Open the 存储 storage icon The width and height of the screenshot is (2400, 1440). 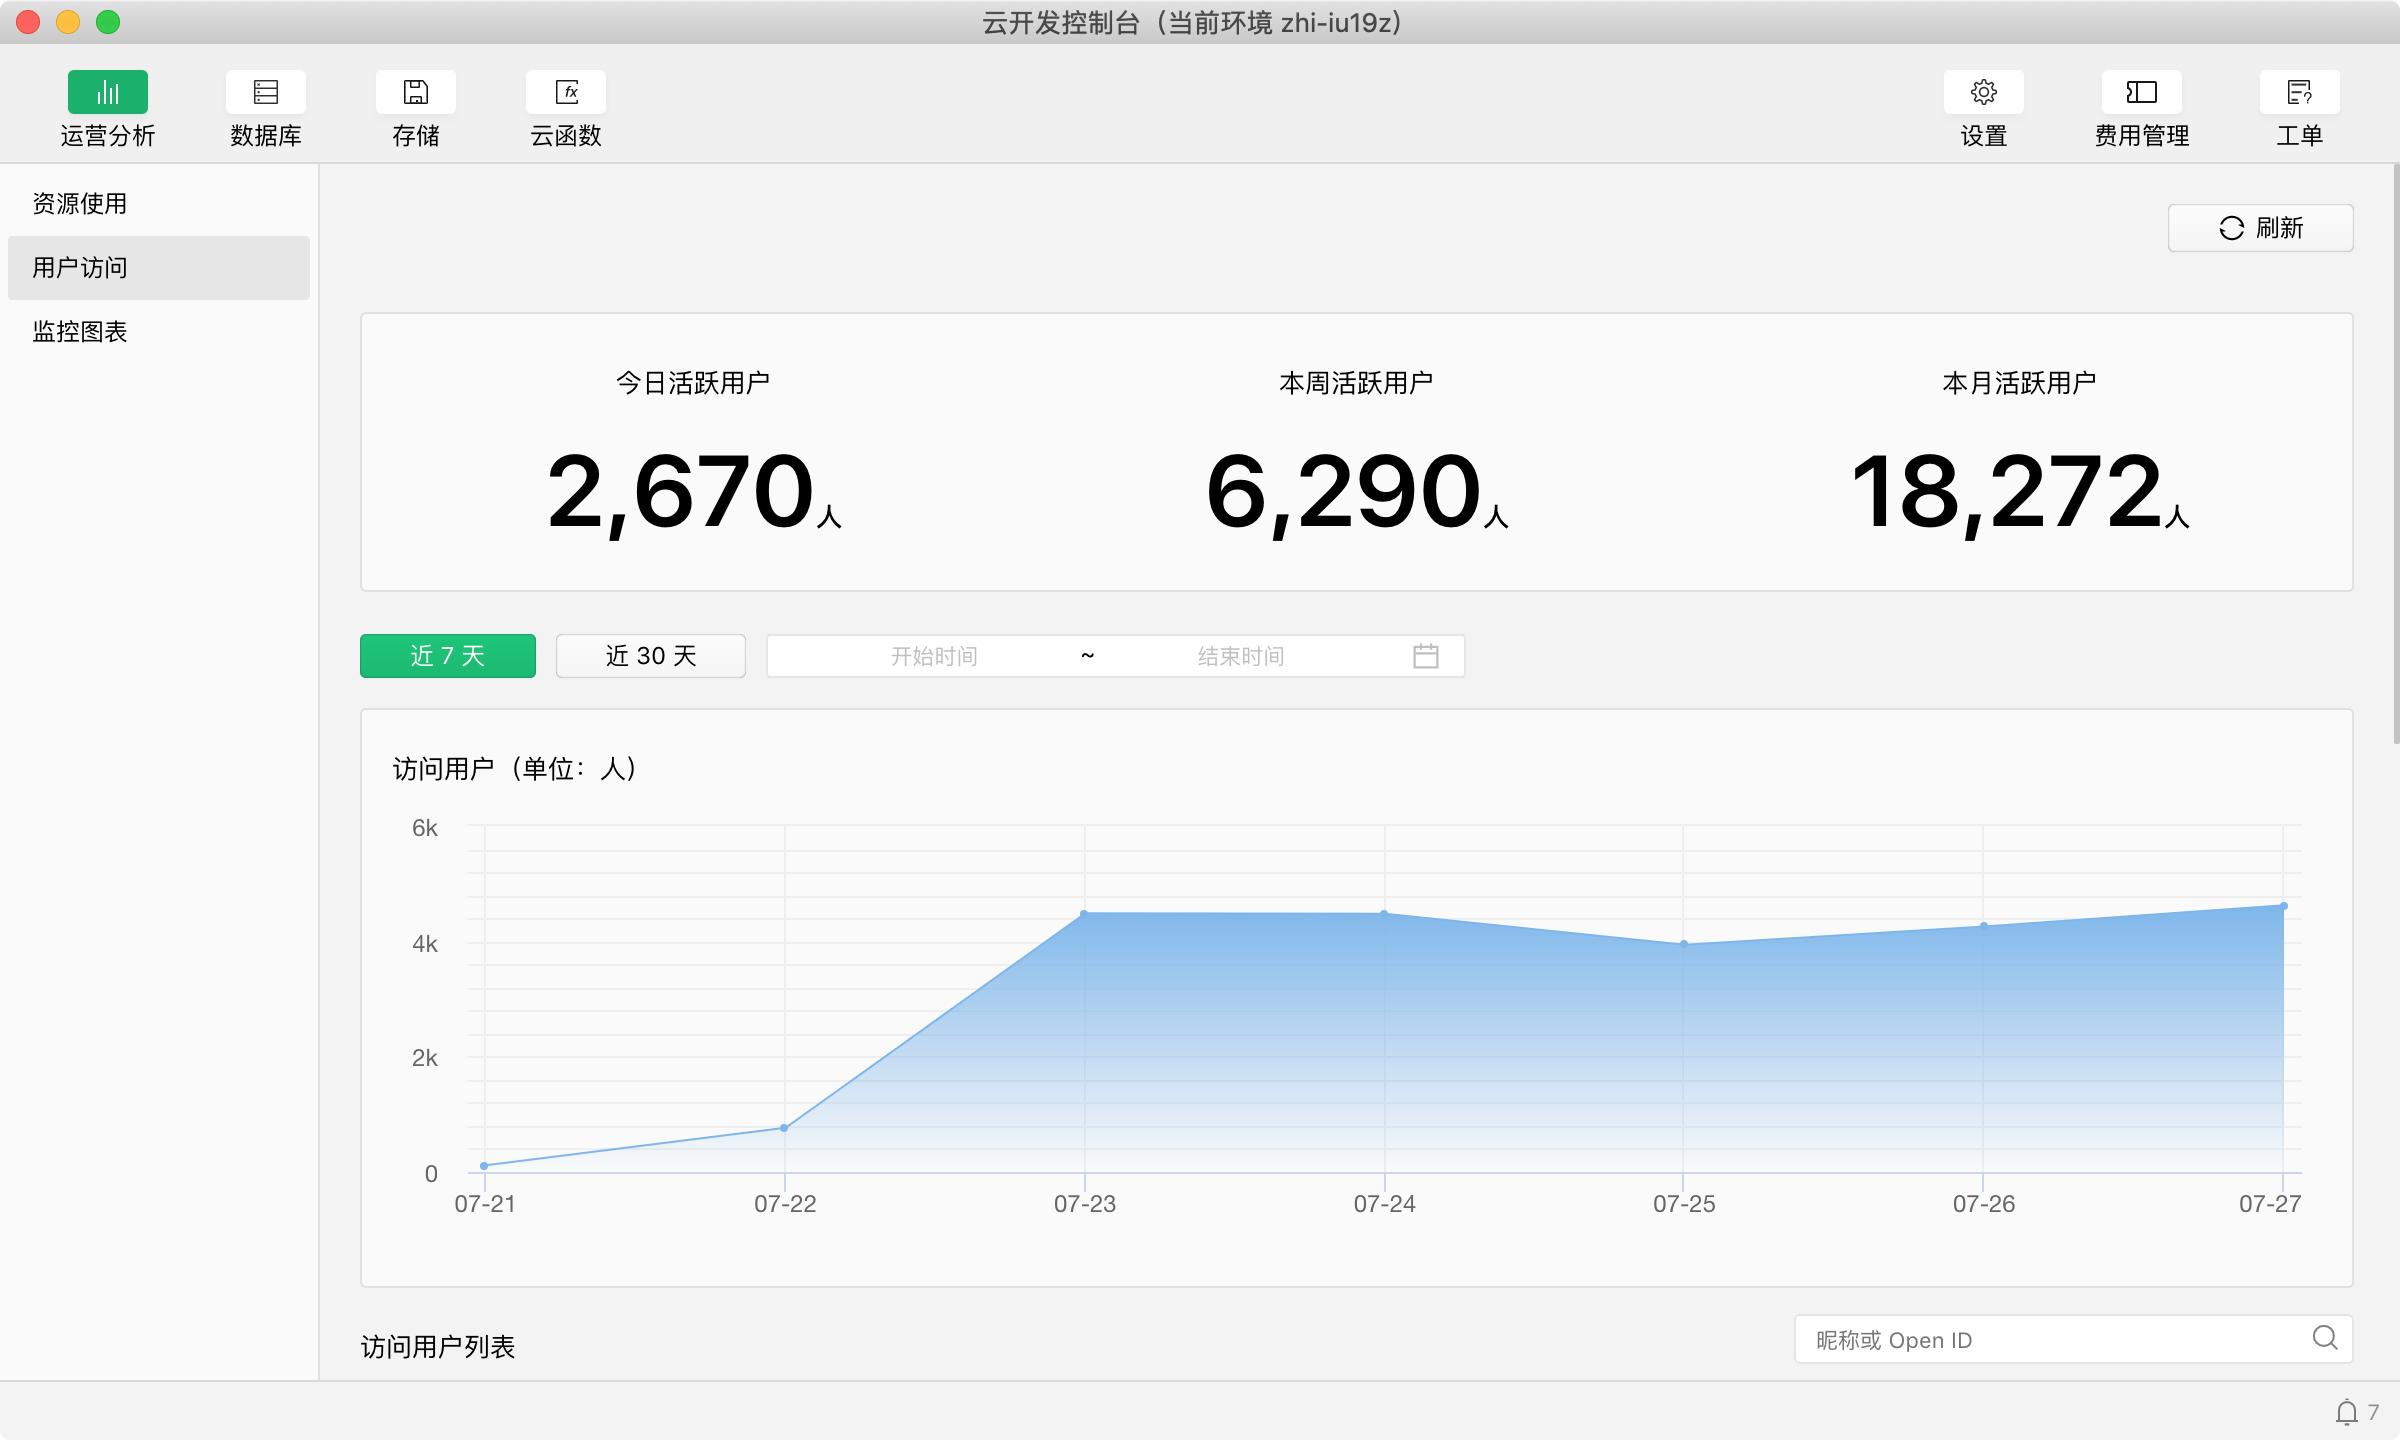[x=415, y=92]
